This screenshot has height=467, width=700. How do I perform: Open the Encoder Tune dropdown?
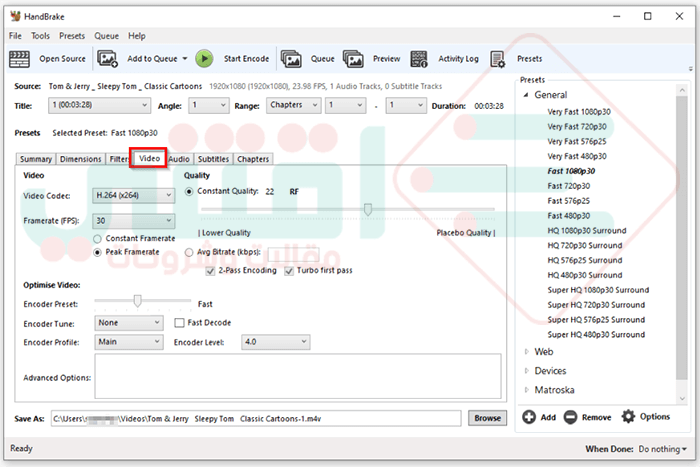[x=129, y=323]
